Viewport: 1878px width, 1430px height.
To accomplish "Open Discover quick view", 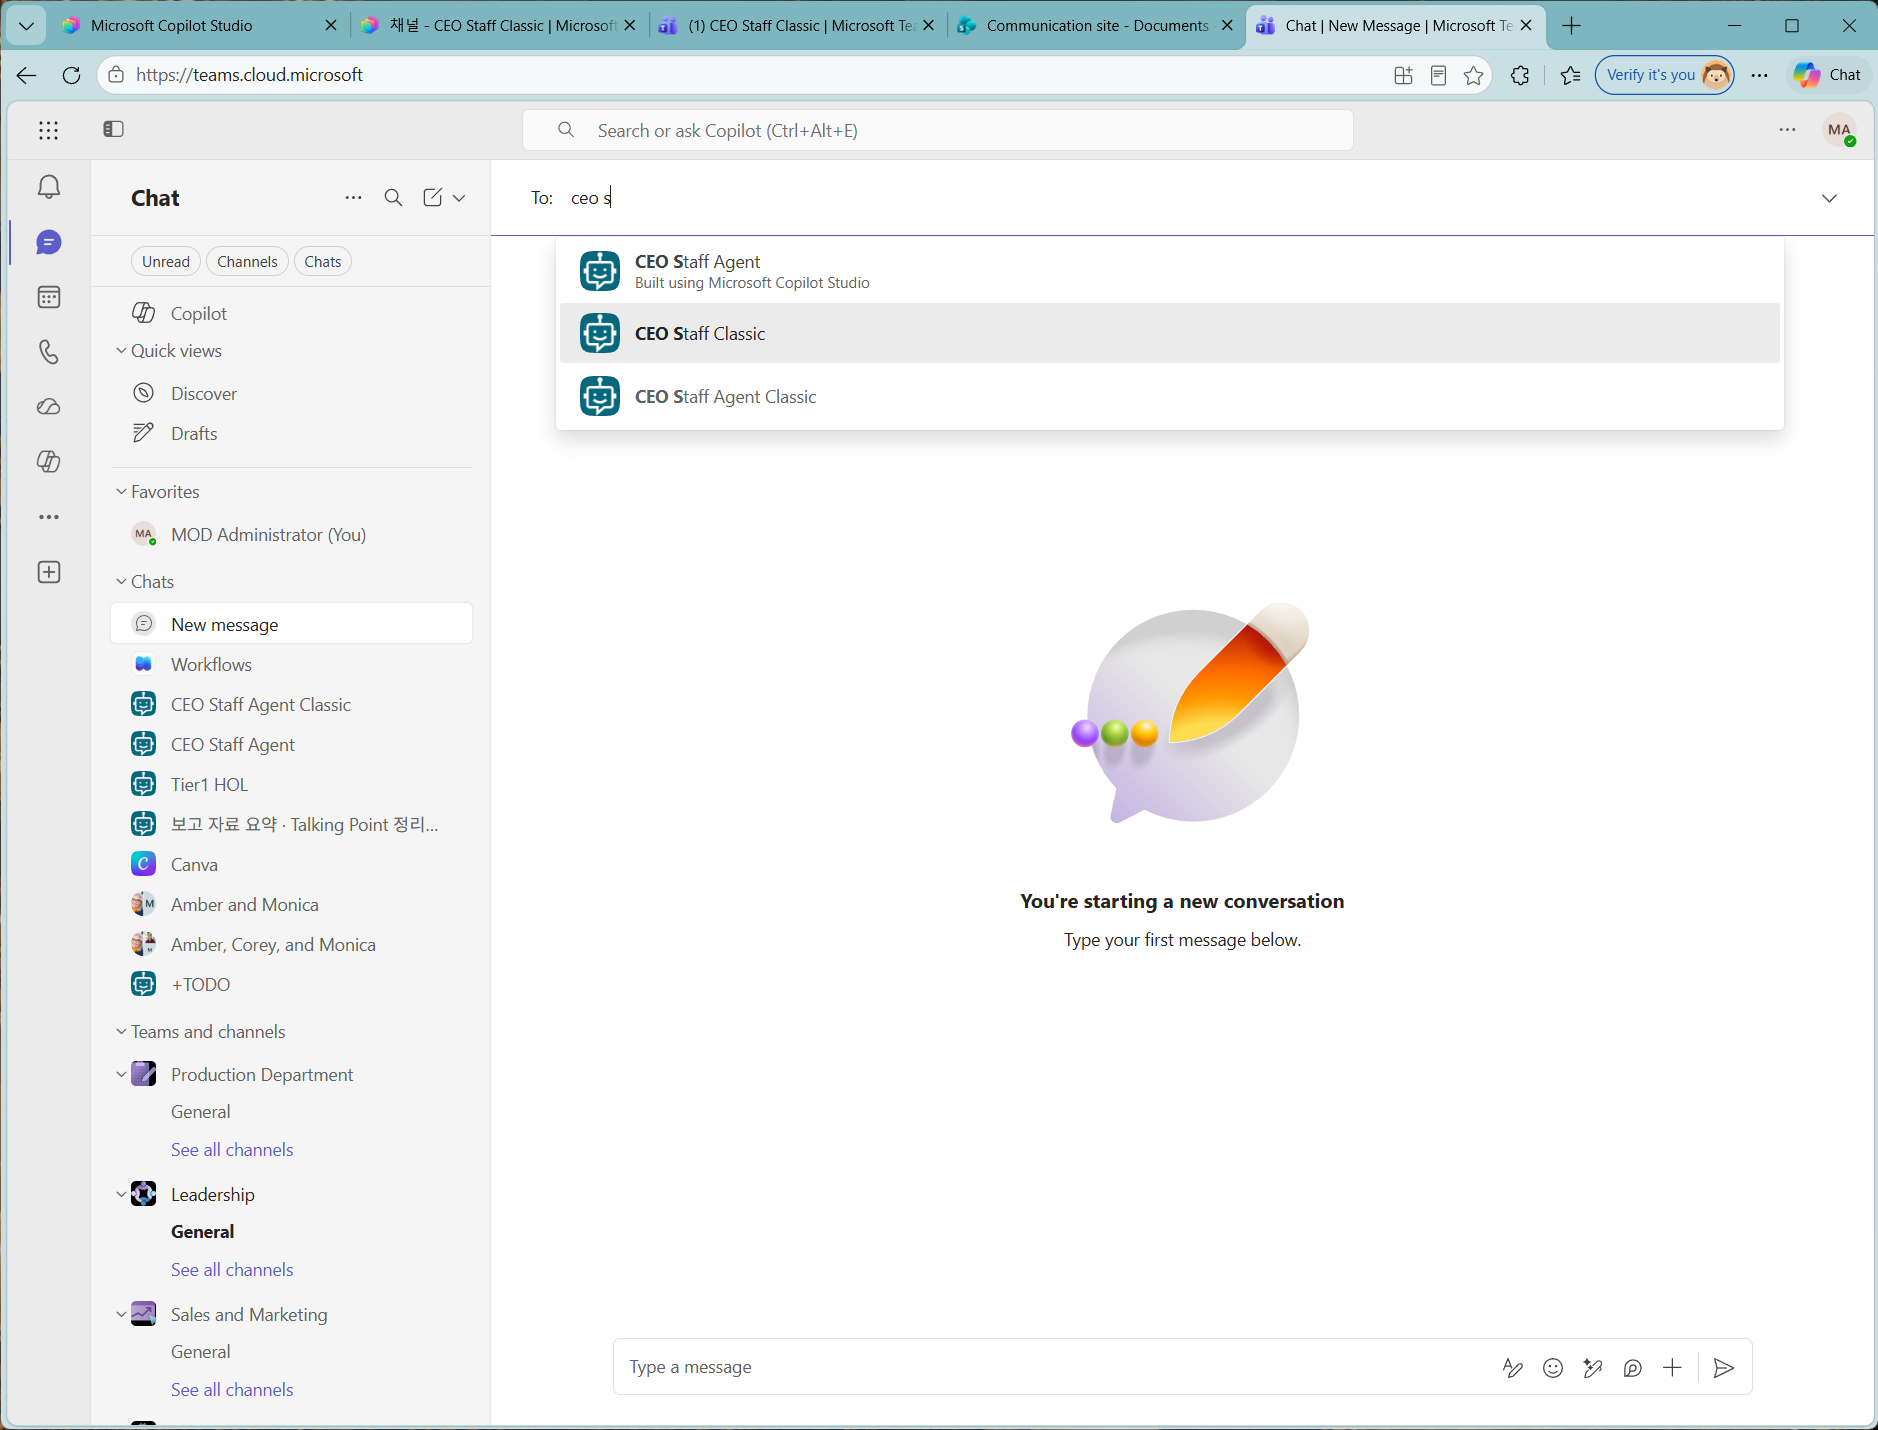I will pos(291,394).
